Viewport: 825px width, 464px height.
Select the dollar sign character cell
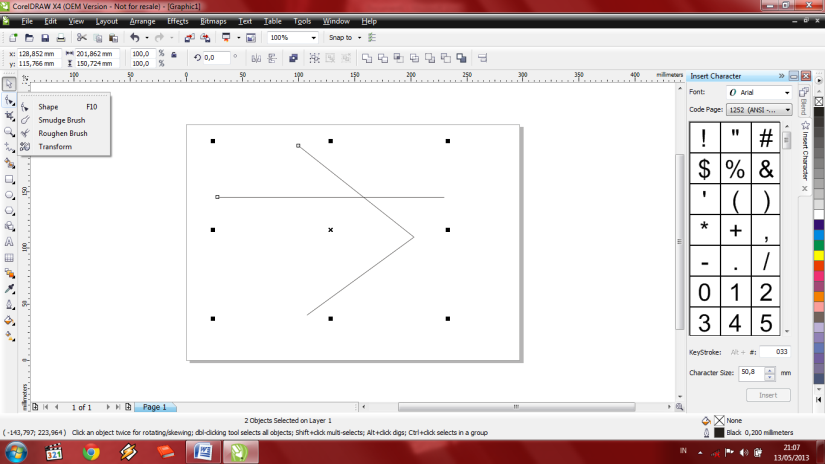click(x=704, y=169)
